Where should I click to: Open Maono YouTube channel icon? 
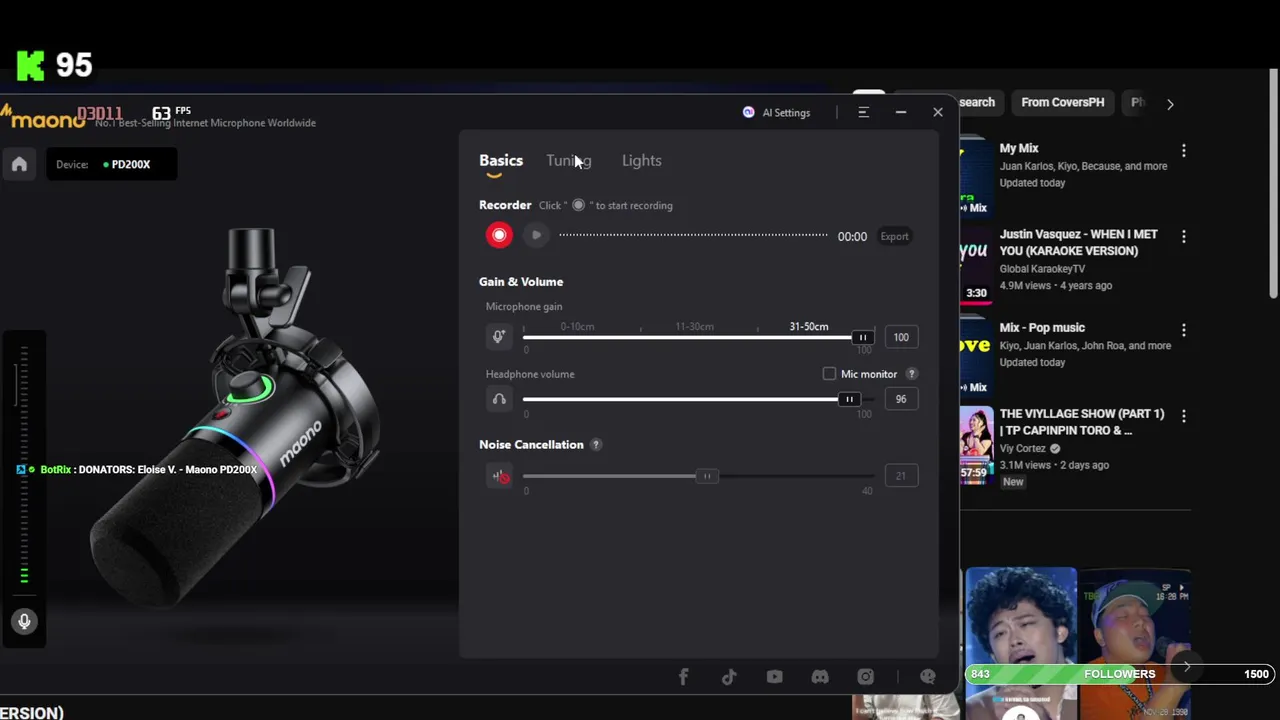click(x=774, y=677)
